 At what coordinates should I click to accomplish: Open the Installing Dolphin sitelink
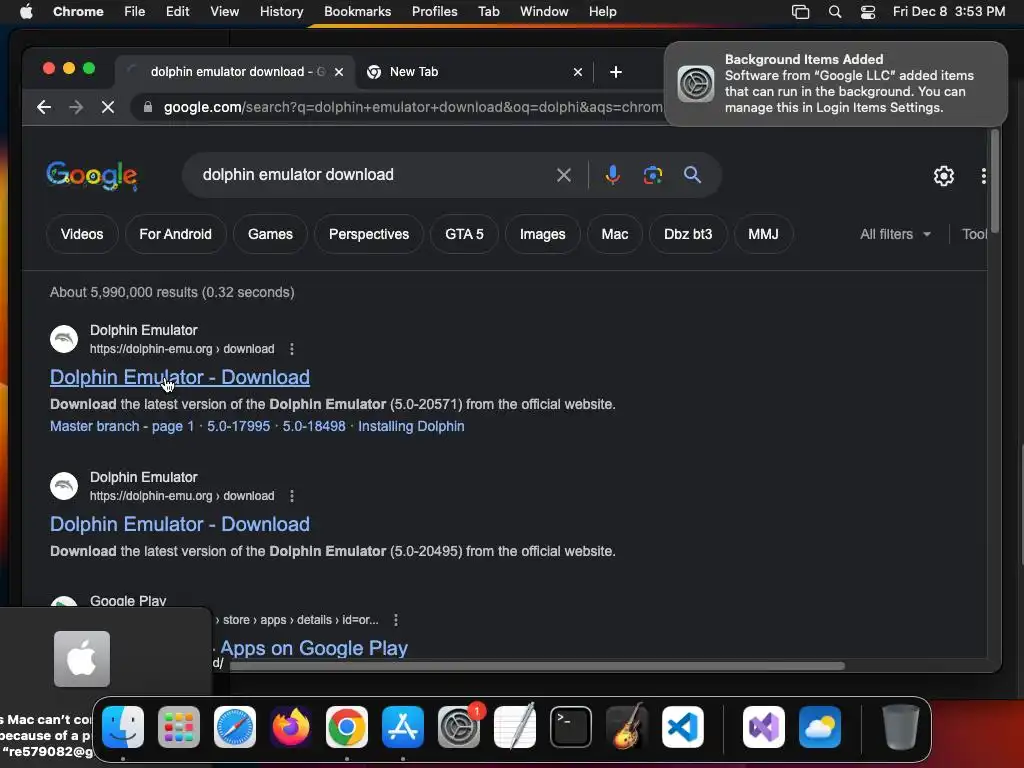411,426
